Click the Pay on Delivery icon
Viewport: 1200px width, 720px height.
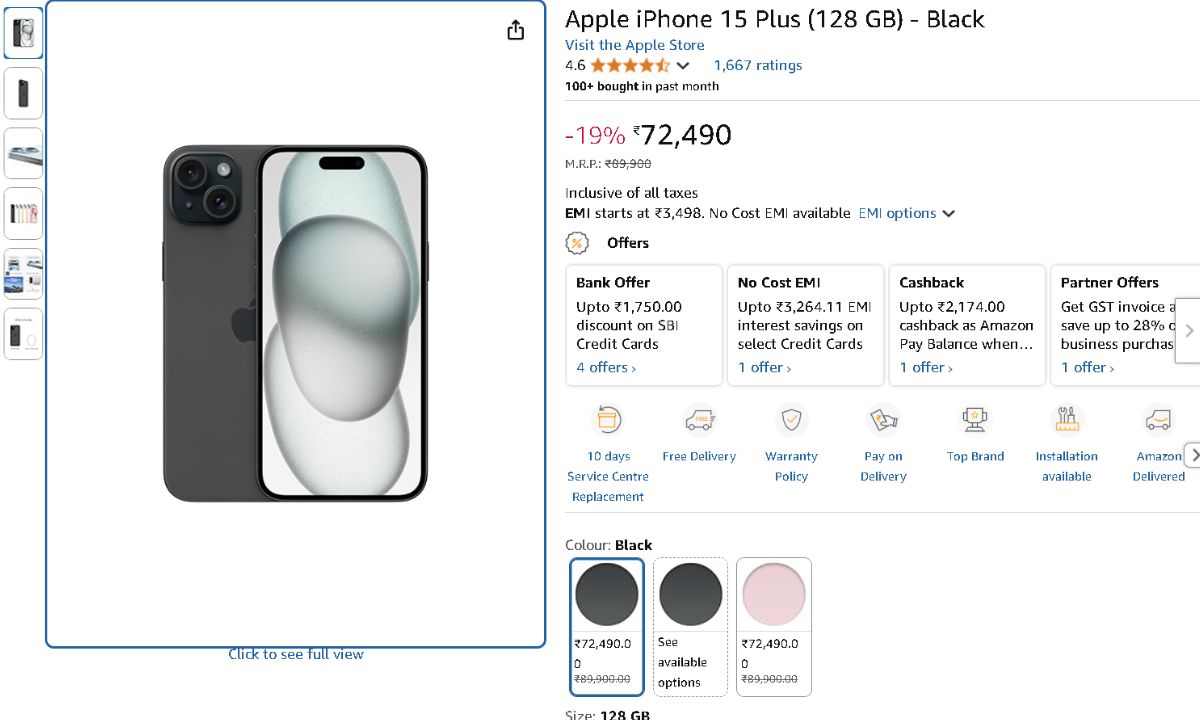pyautogui.click(x=883, y=420)
